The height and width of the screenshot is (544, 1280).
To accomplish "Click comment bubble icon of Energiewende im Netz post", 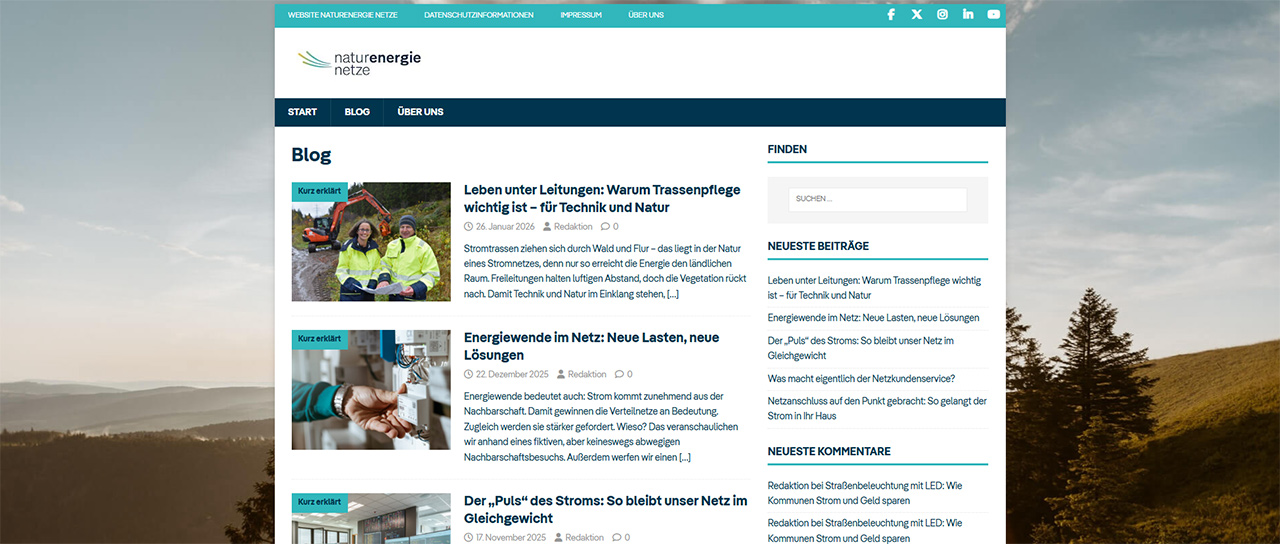I will (619, 375).
